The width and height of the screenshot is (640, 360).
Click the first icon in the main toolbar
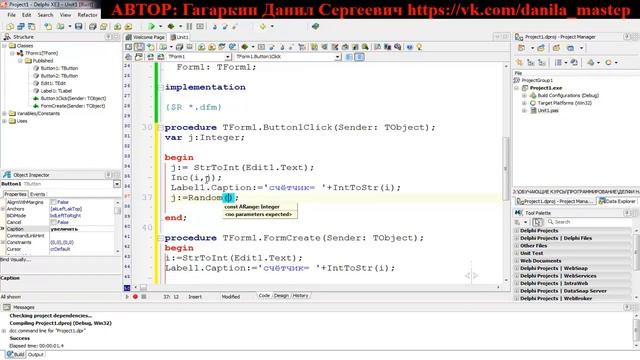(10, 27)
